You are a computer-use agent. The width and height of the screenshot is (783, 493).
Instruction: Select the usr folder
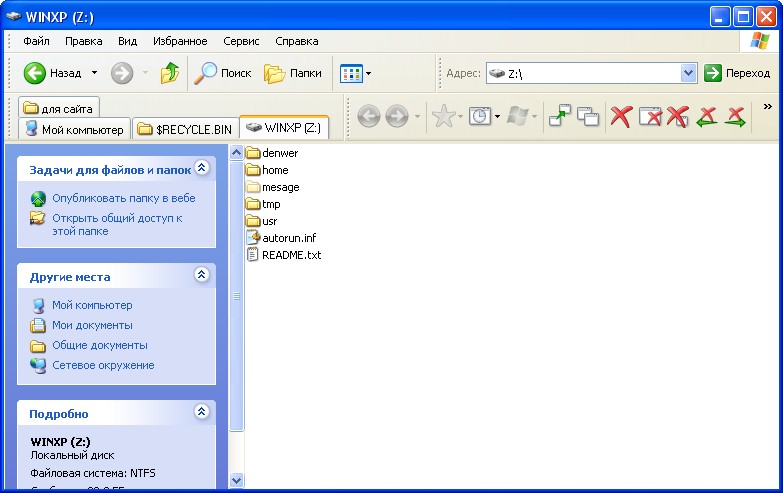pyautogui.click(x=262, y=221)
